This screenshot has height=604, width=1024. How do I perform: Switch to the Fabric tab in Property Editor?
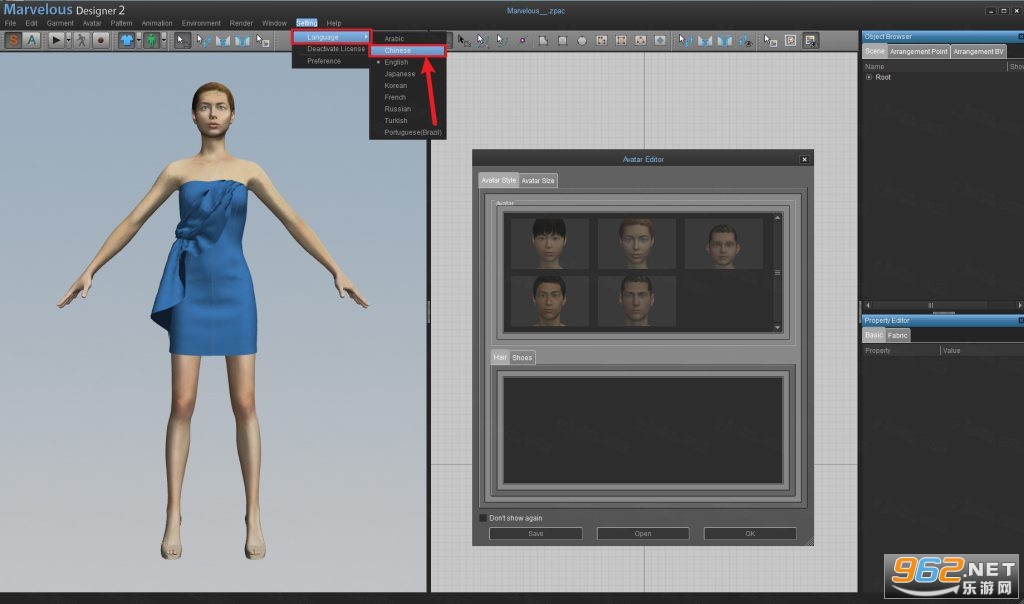tap(897, 335)
